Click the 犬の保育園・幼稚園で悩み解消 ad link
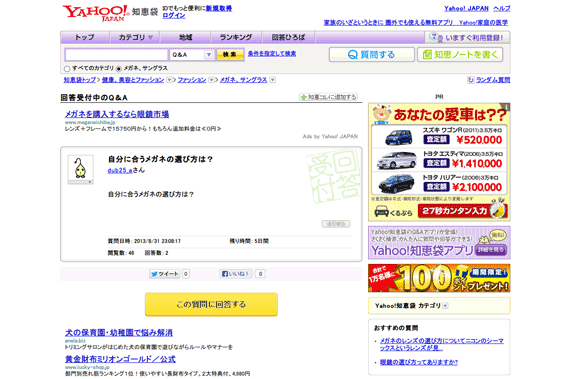The image size is (570, 379). coord(119,332)
